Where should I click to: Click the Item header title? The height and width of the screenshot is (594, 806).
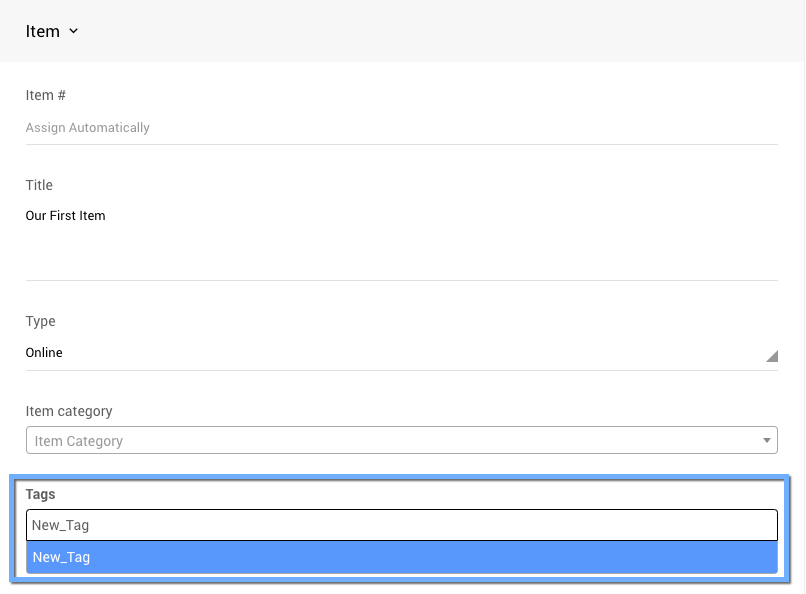(x=43, y=31)
